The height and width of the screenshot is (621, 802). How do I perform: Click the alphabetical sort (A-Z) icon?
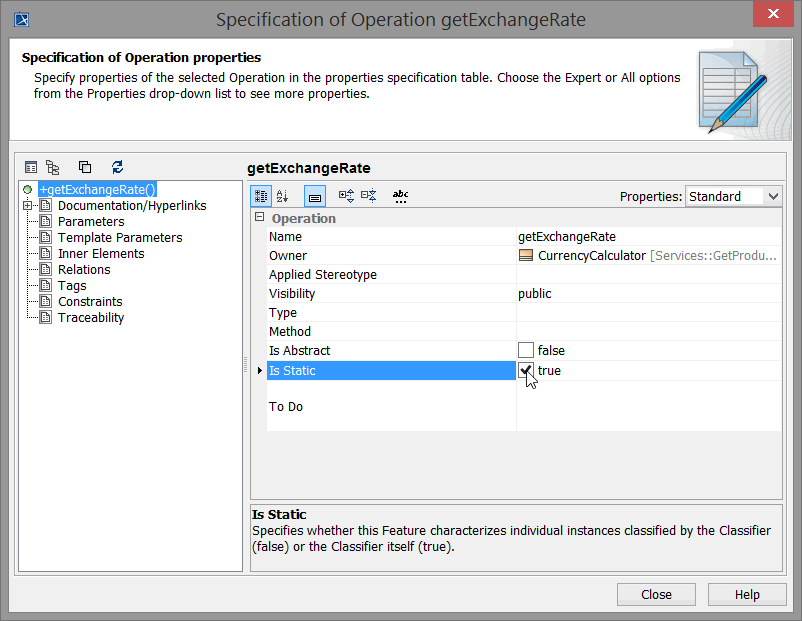(x=283, y=196)
